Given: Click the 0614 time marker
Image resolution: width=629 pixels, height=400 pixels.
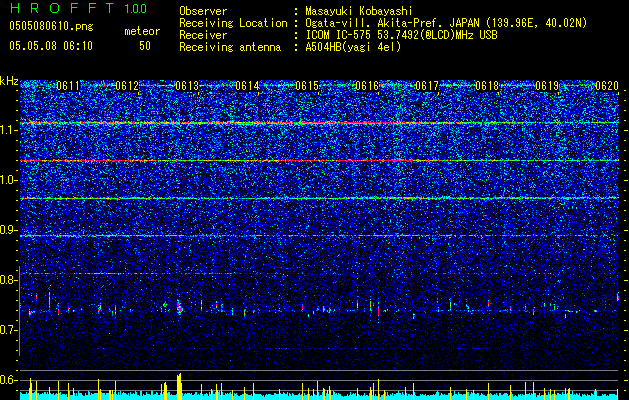Looking at the screenshot, I should point(247,86).
